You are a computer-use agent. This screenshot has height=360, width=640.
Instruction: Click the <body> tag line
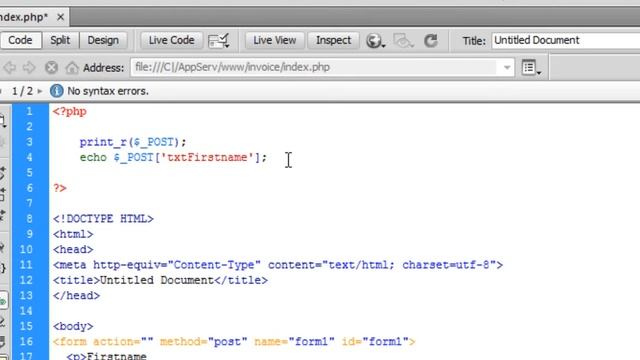pyautogui.click(x=73, y=327)
